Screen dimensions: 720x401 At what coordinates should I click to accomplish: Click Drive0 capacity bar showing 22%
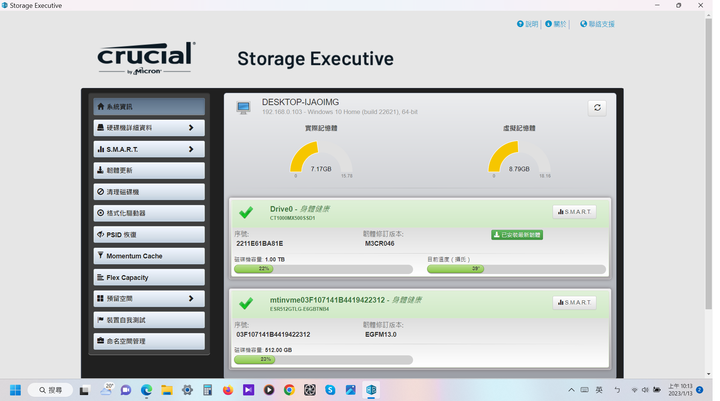(323, 269)
